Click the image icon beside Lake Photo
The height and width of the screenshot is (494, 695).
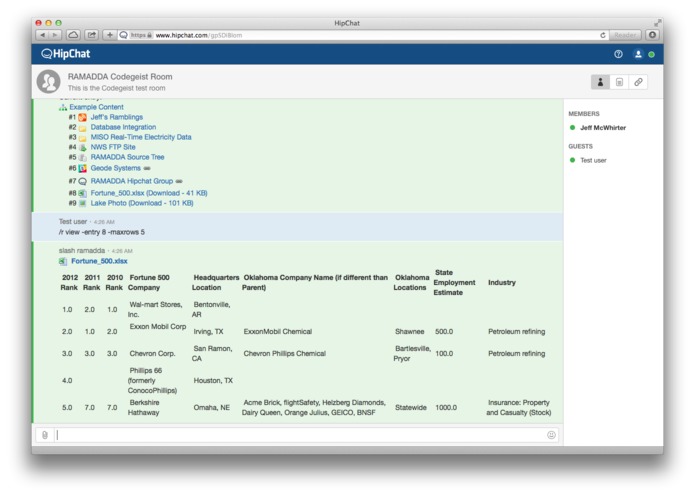coord(82,203)
